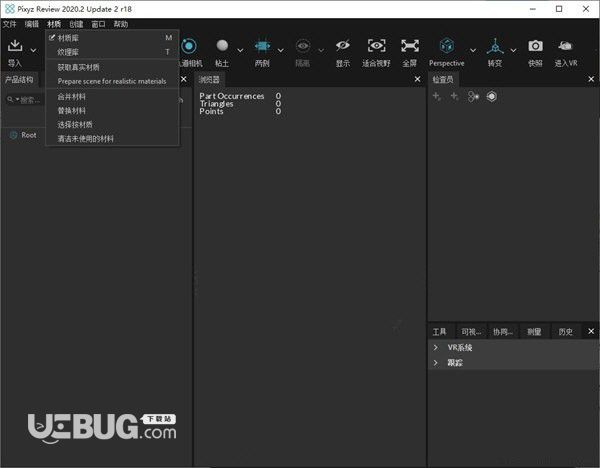This screenshot has width=600, height=468.
Task: Click the camera icon behind the menu
Action: click(x=189, y=46)
